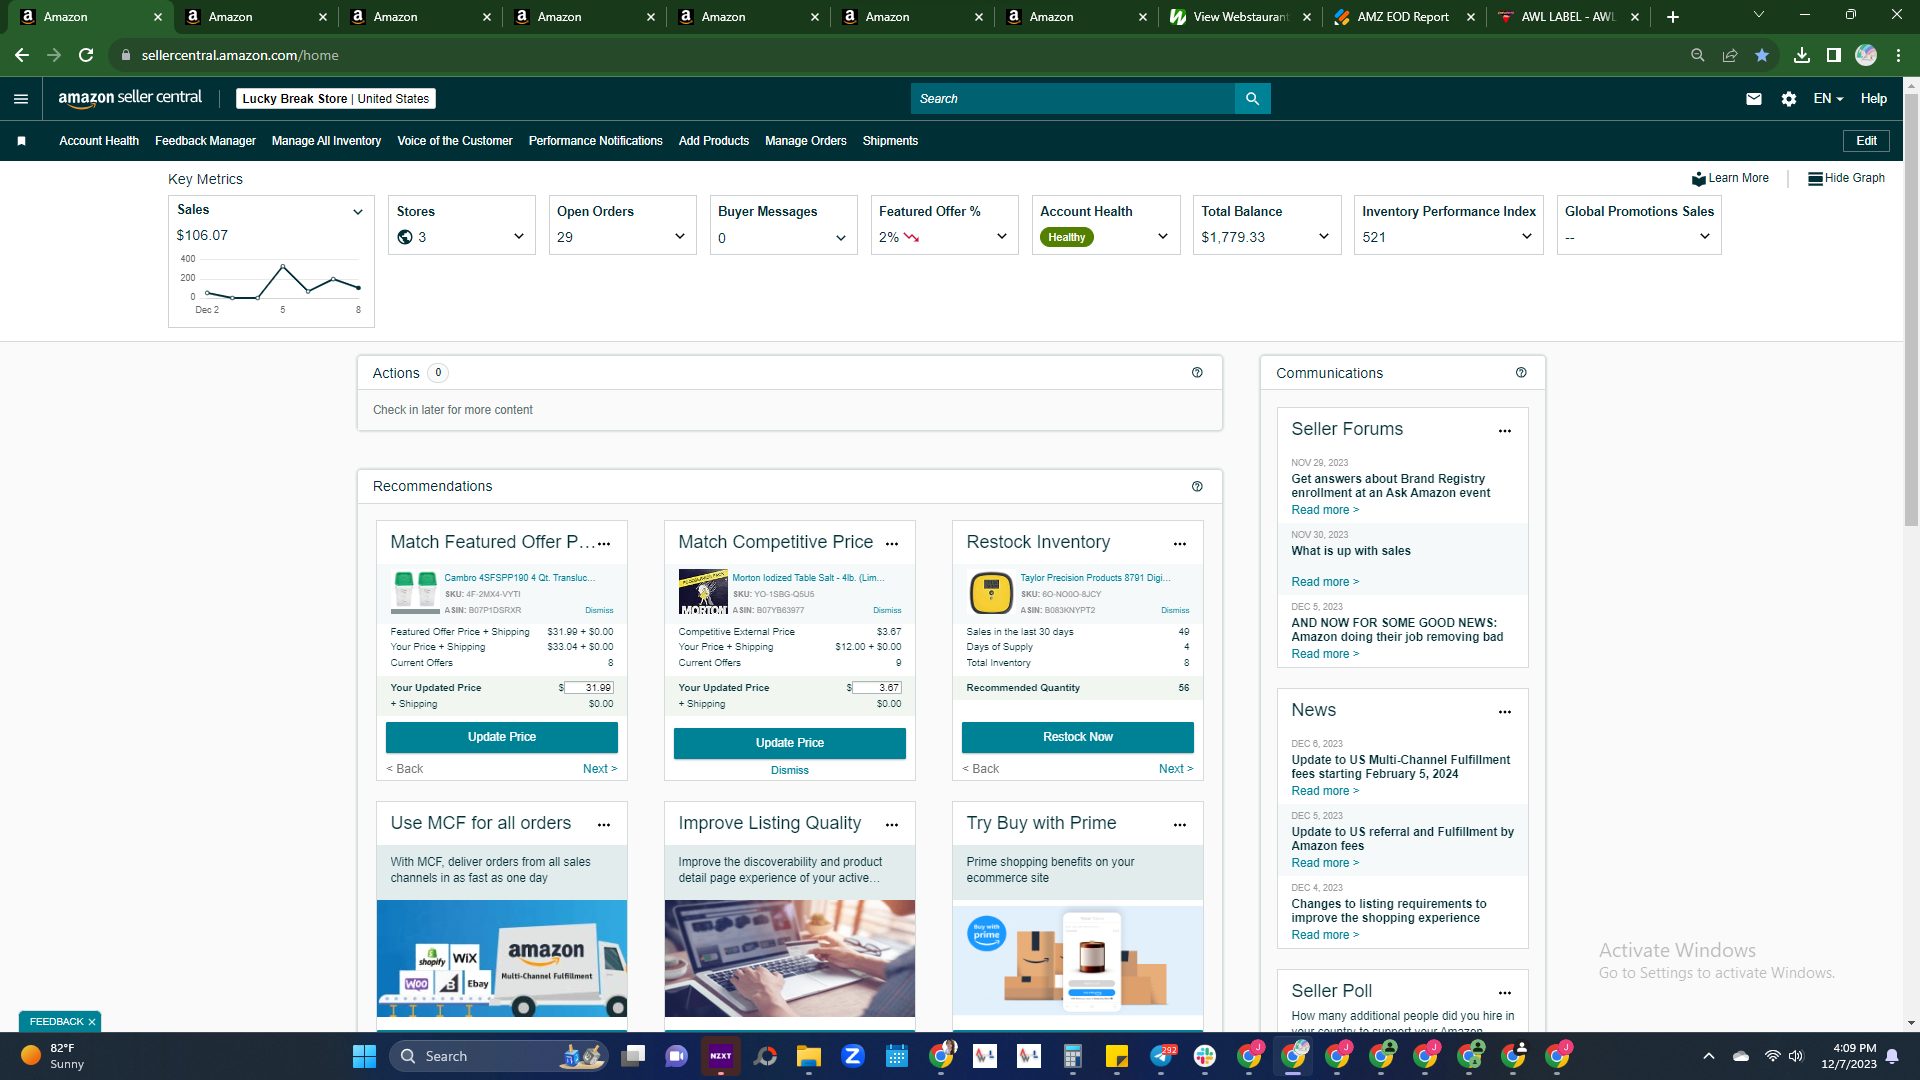
Task: Open the Seller Poll ellipsis menu
Action: 1505,993
